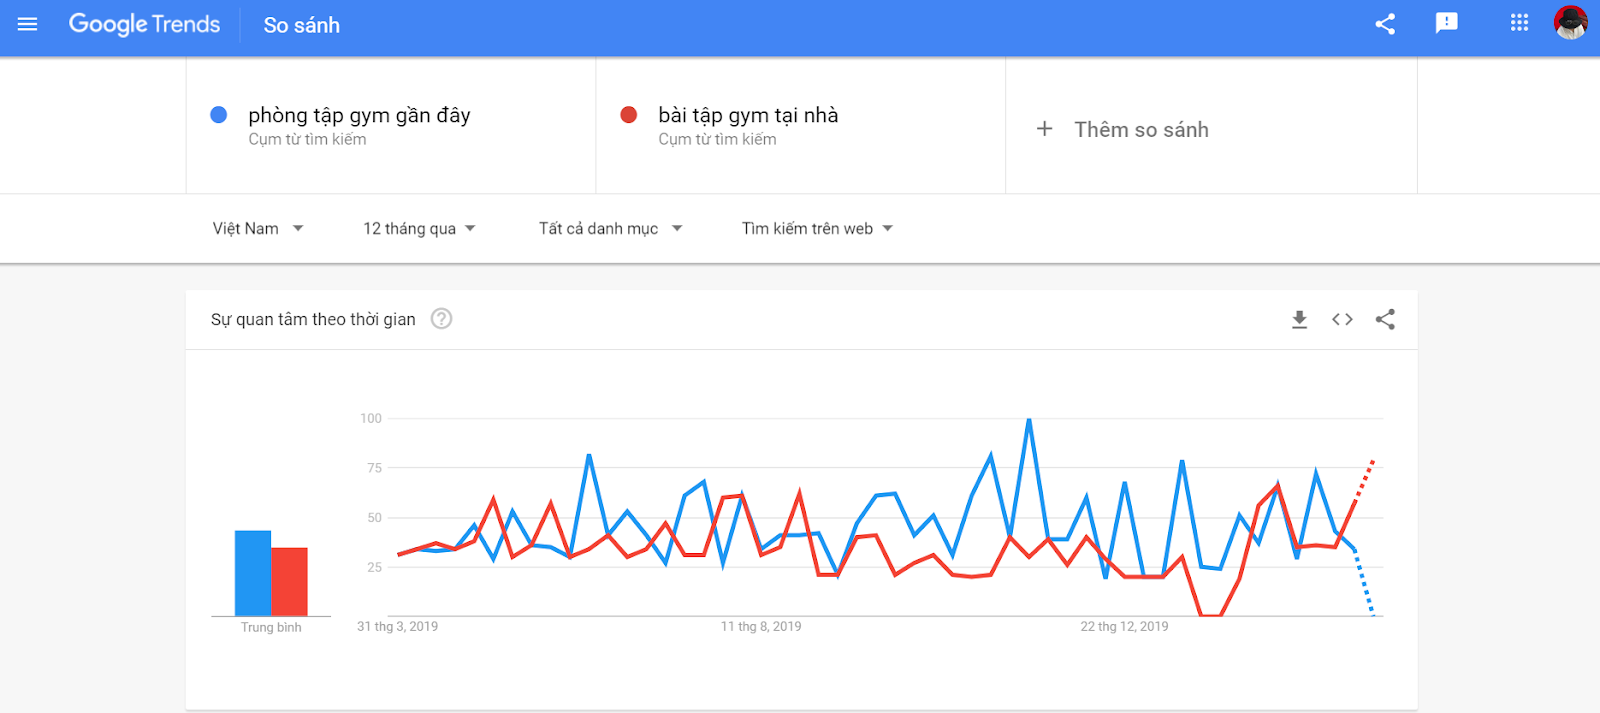
Task: Click the blue dot color marker
Action: tap(219, 115)
